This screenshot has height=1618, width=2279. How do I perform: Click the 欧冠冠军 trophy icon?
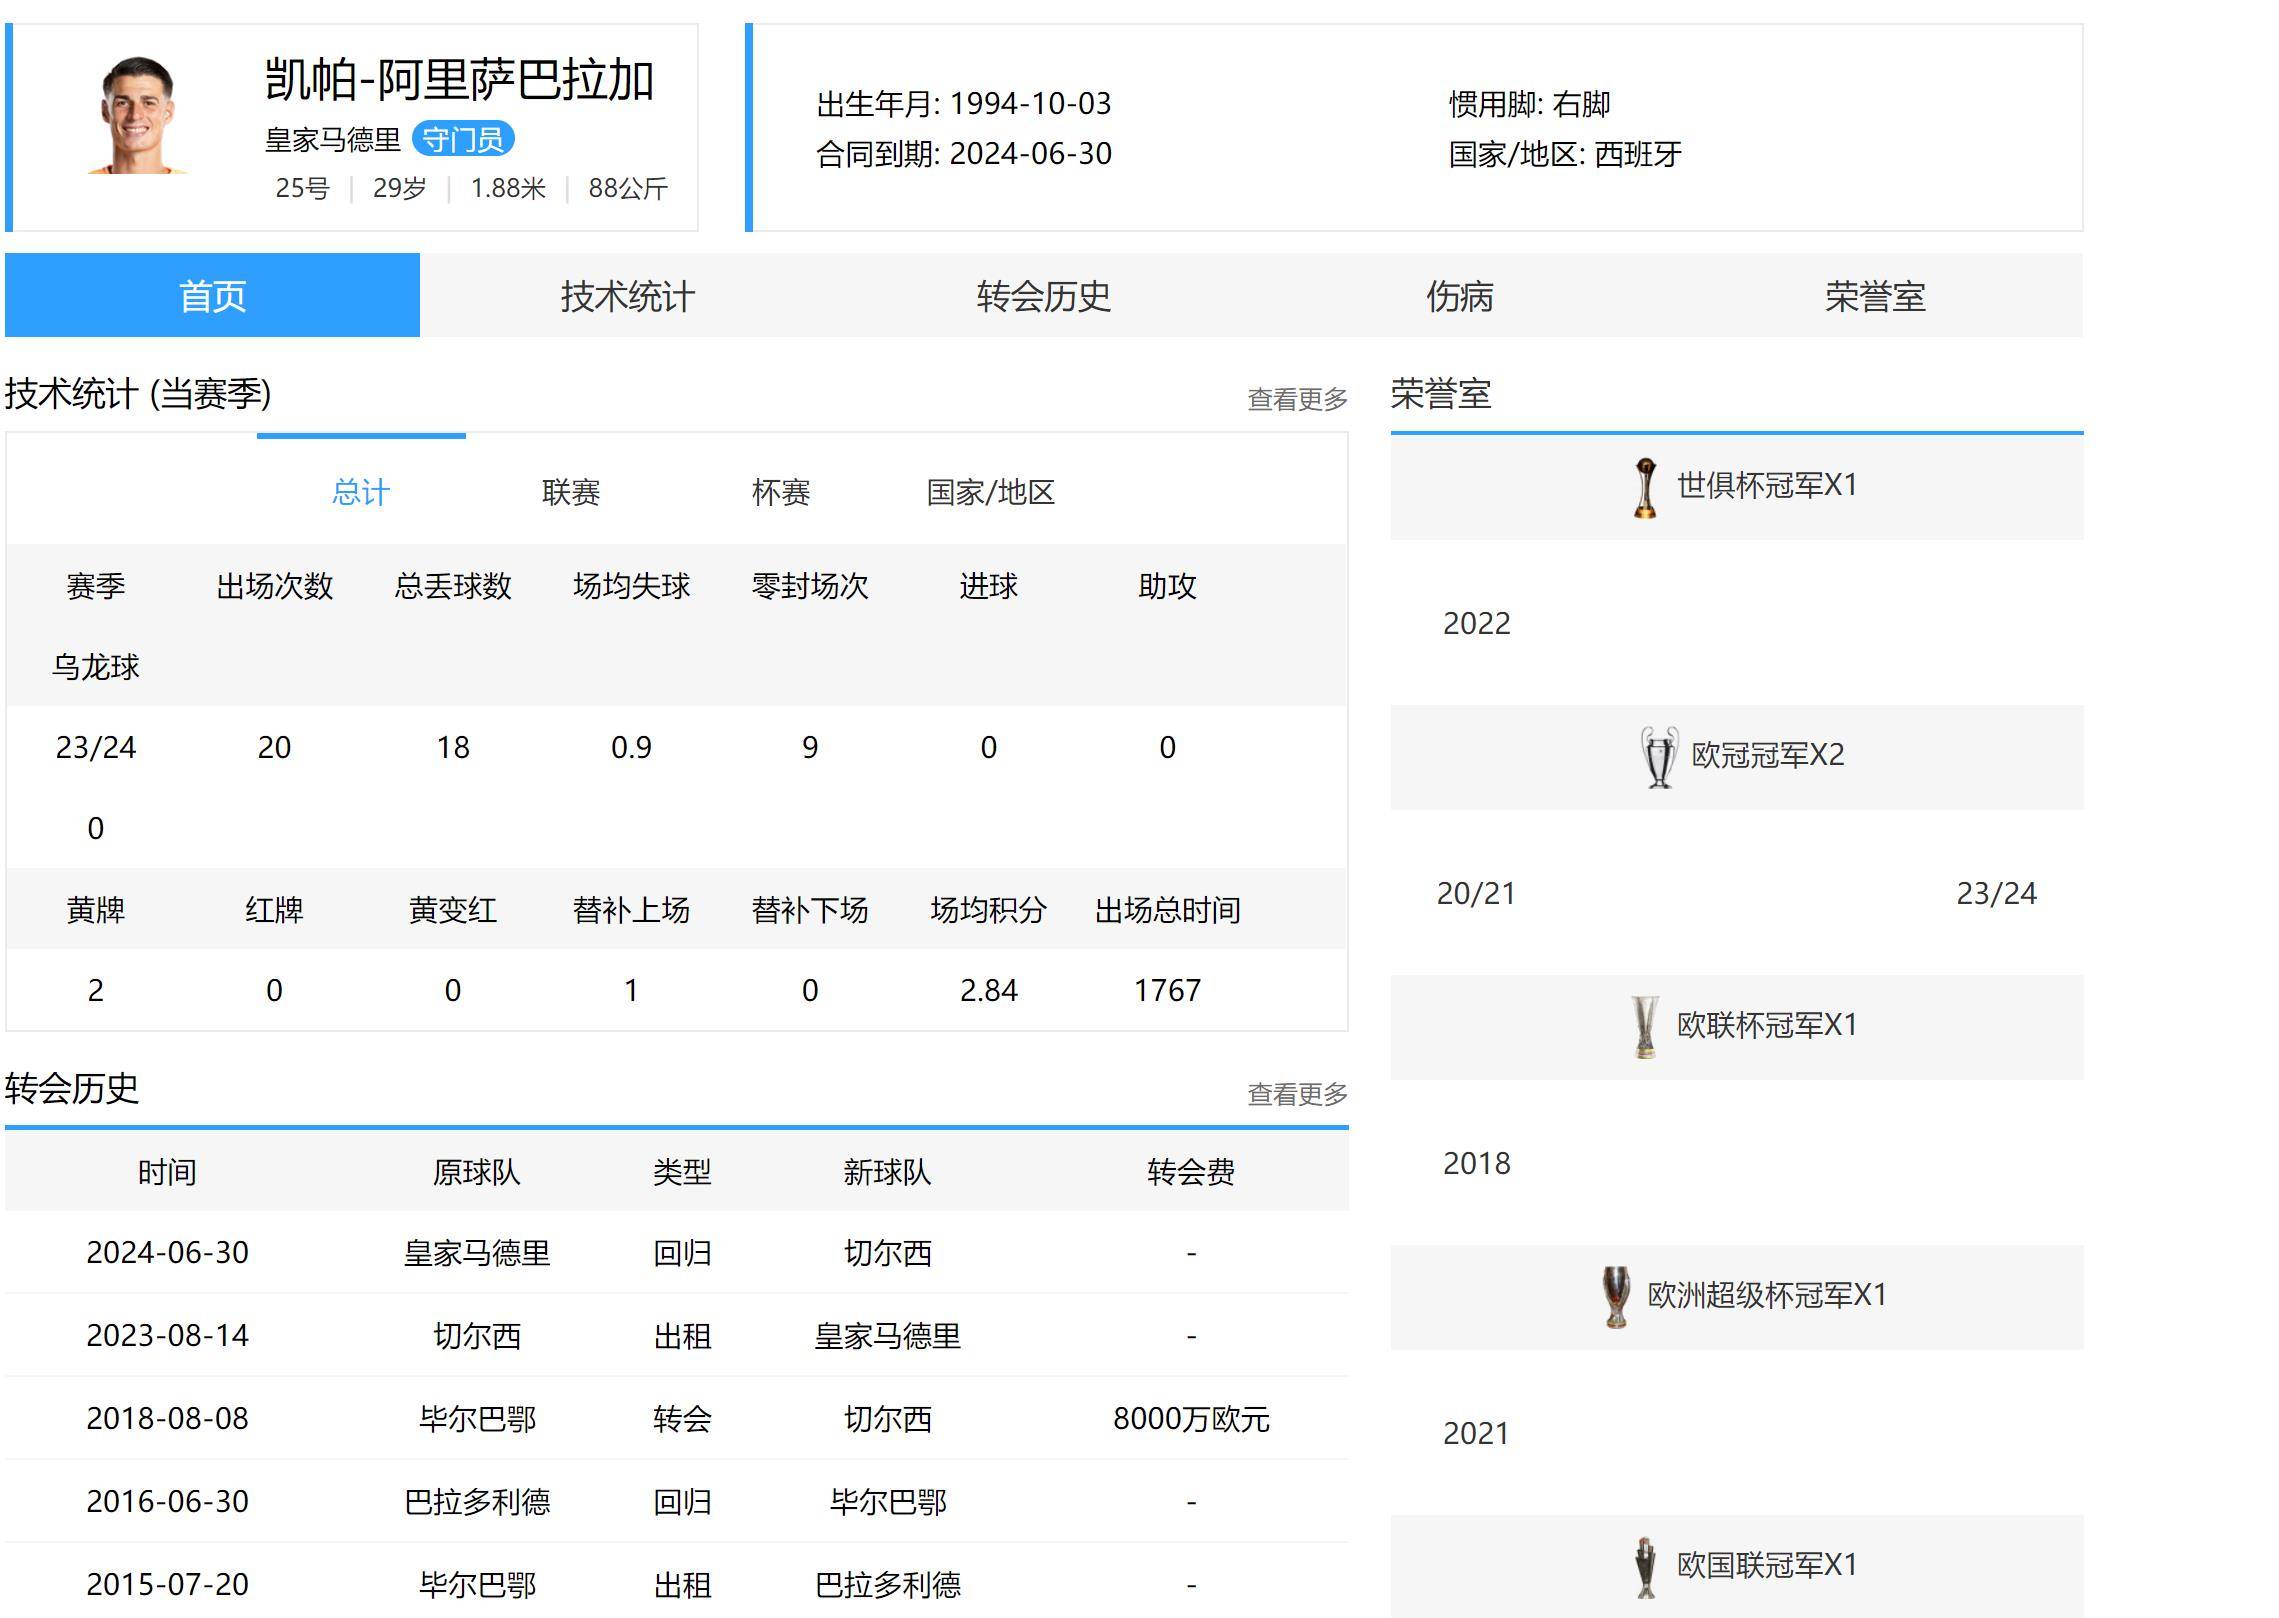pyautogui.click(x=1659, y=757)
